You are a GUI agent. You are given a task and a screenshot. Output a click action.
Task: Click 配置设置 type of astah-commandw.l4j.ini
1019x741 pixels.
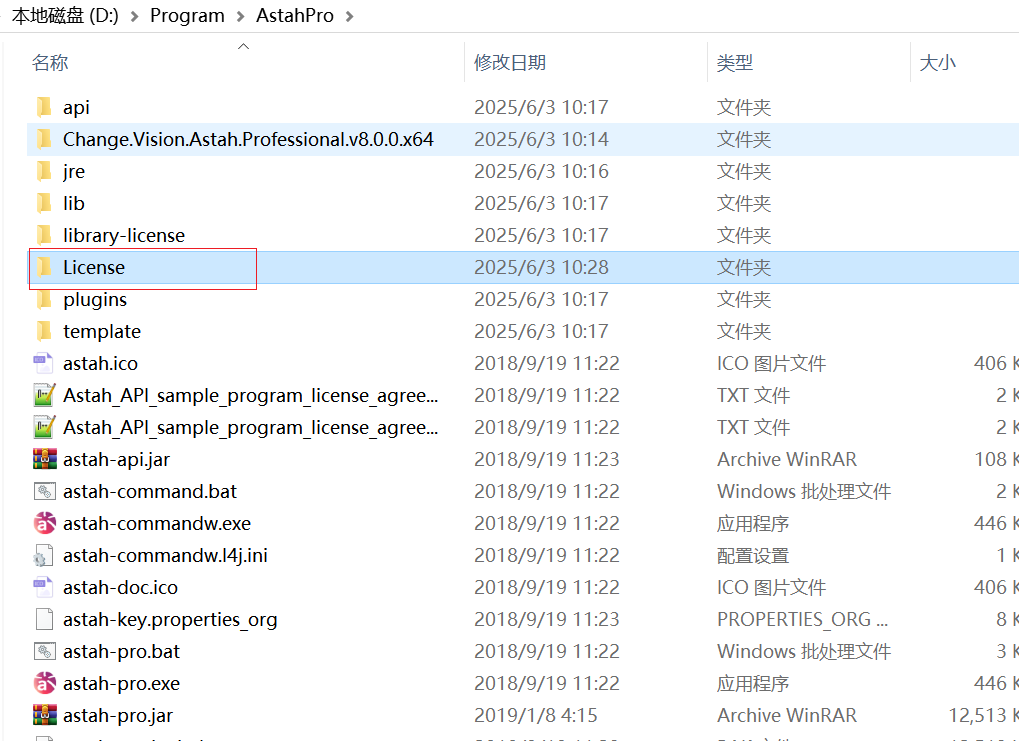(753, 556)
